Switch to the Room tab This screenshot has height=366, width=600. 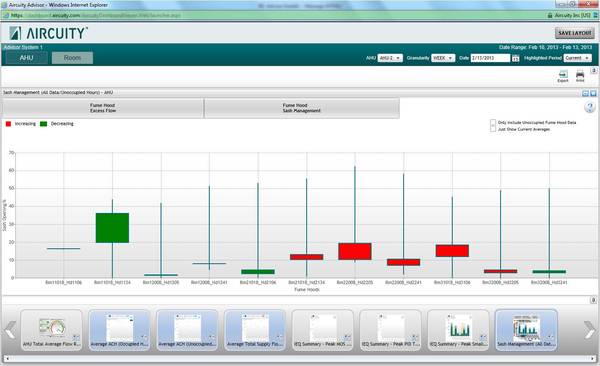point(72,58)
